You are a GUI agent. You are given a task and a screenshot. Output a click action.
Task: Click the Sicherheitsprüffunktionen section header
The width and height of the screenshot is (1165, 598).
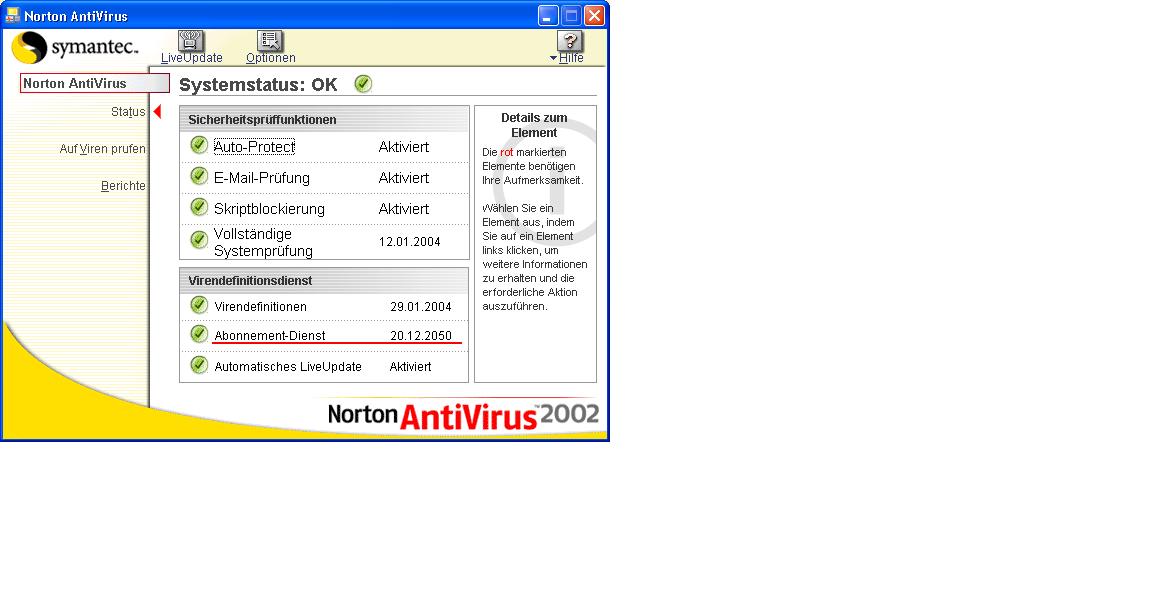coord(324,120)
